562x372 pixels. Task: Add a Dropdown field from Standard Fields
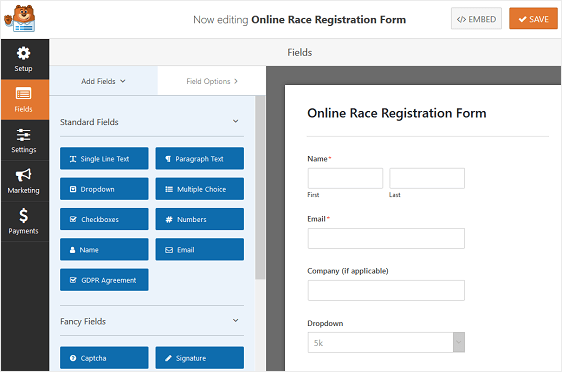104,189
